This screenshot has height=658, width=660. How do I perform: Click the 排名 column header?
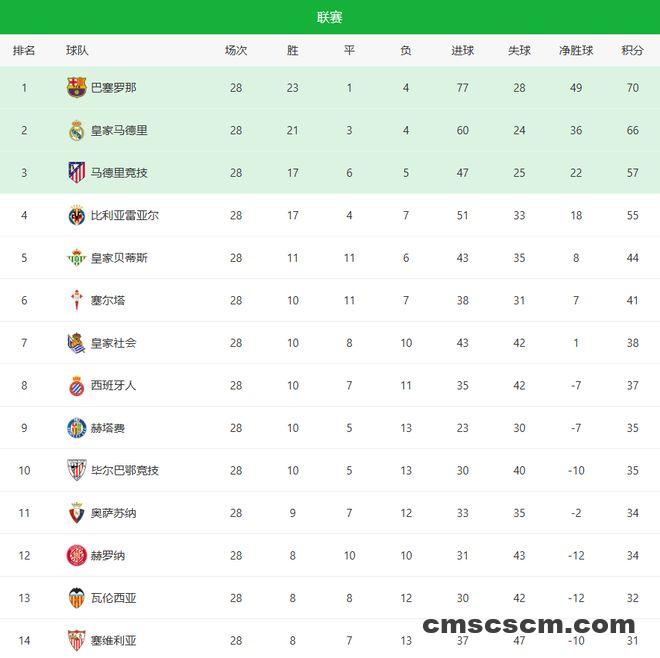24,50
